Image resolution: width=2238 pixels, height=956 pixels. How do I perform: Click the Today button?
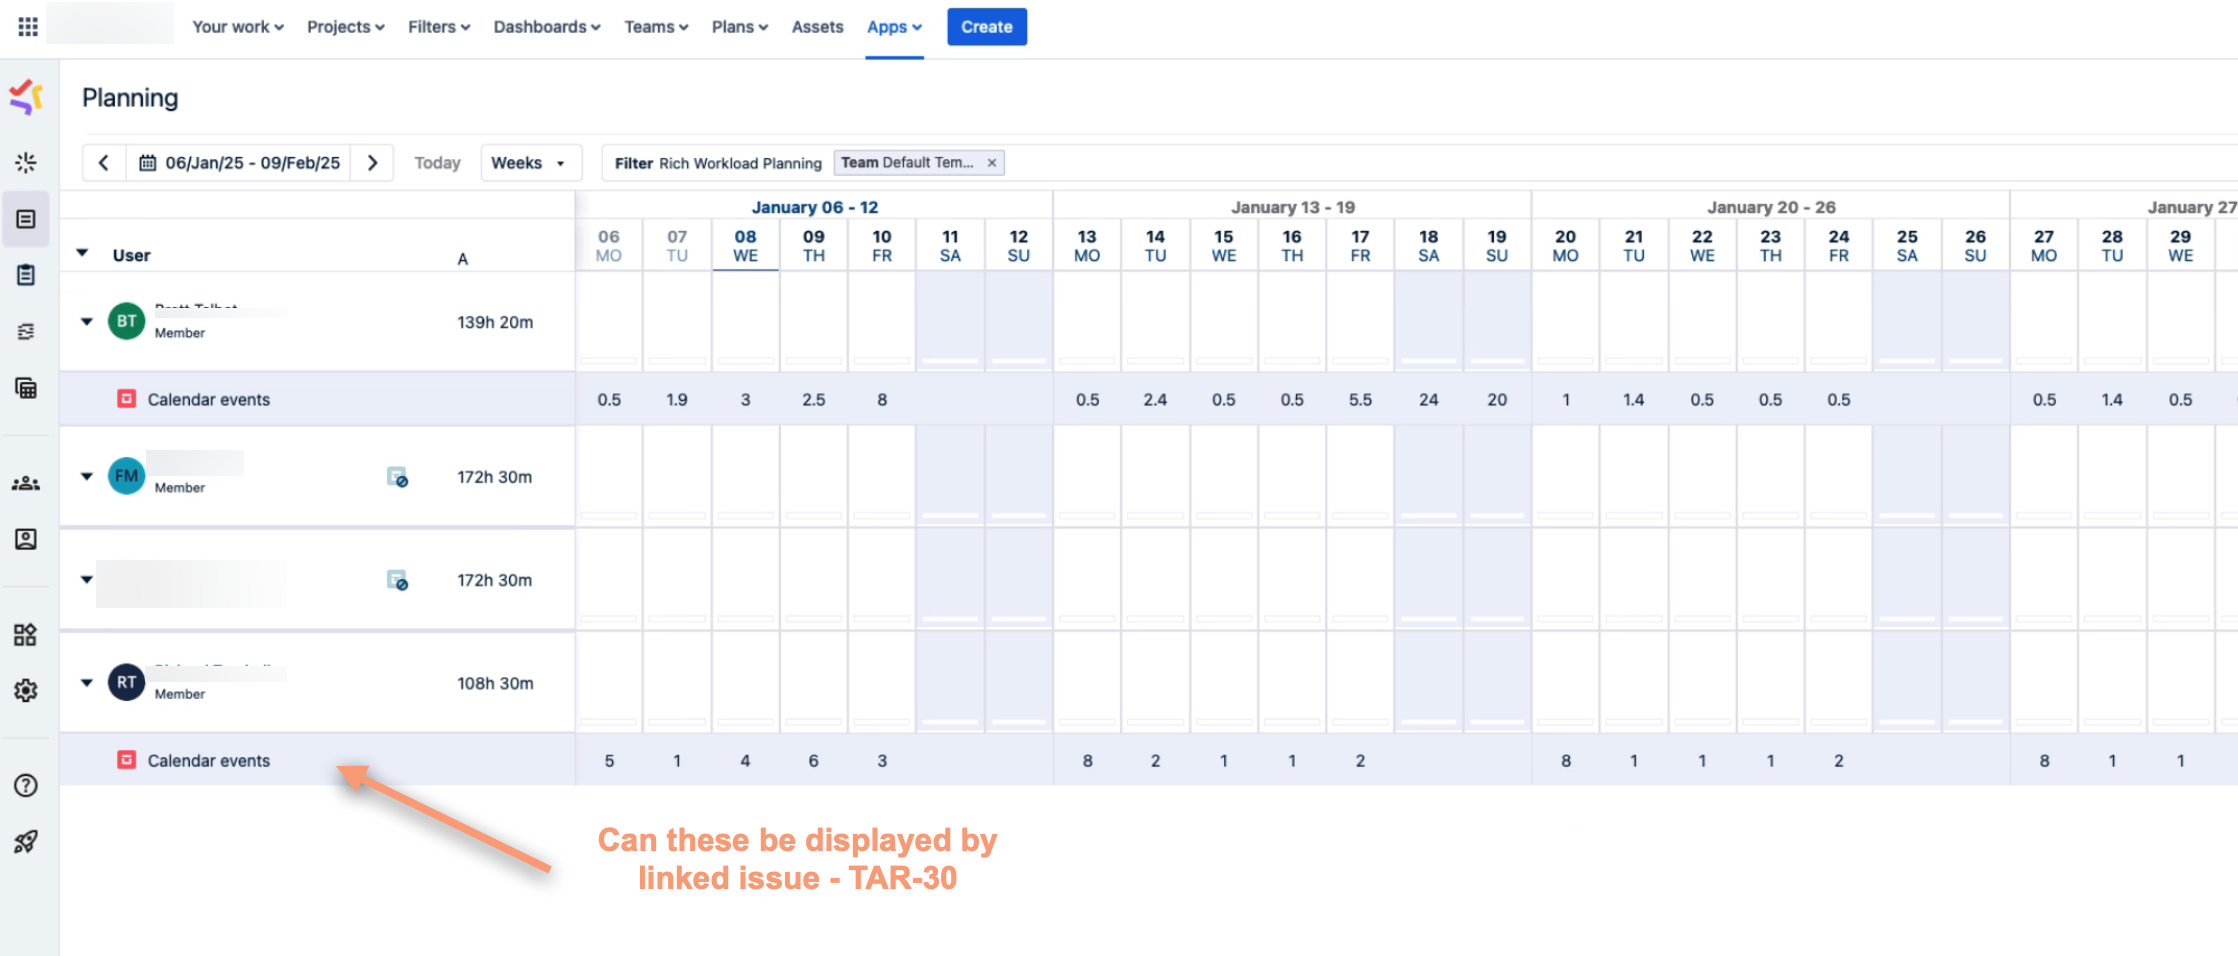coord(437,163)
